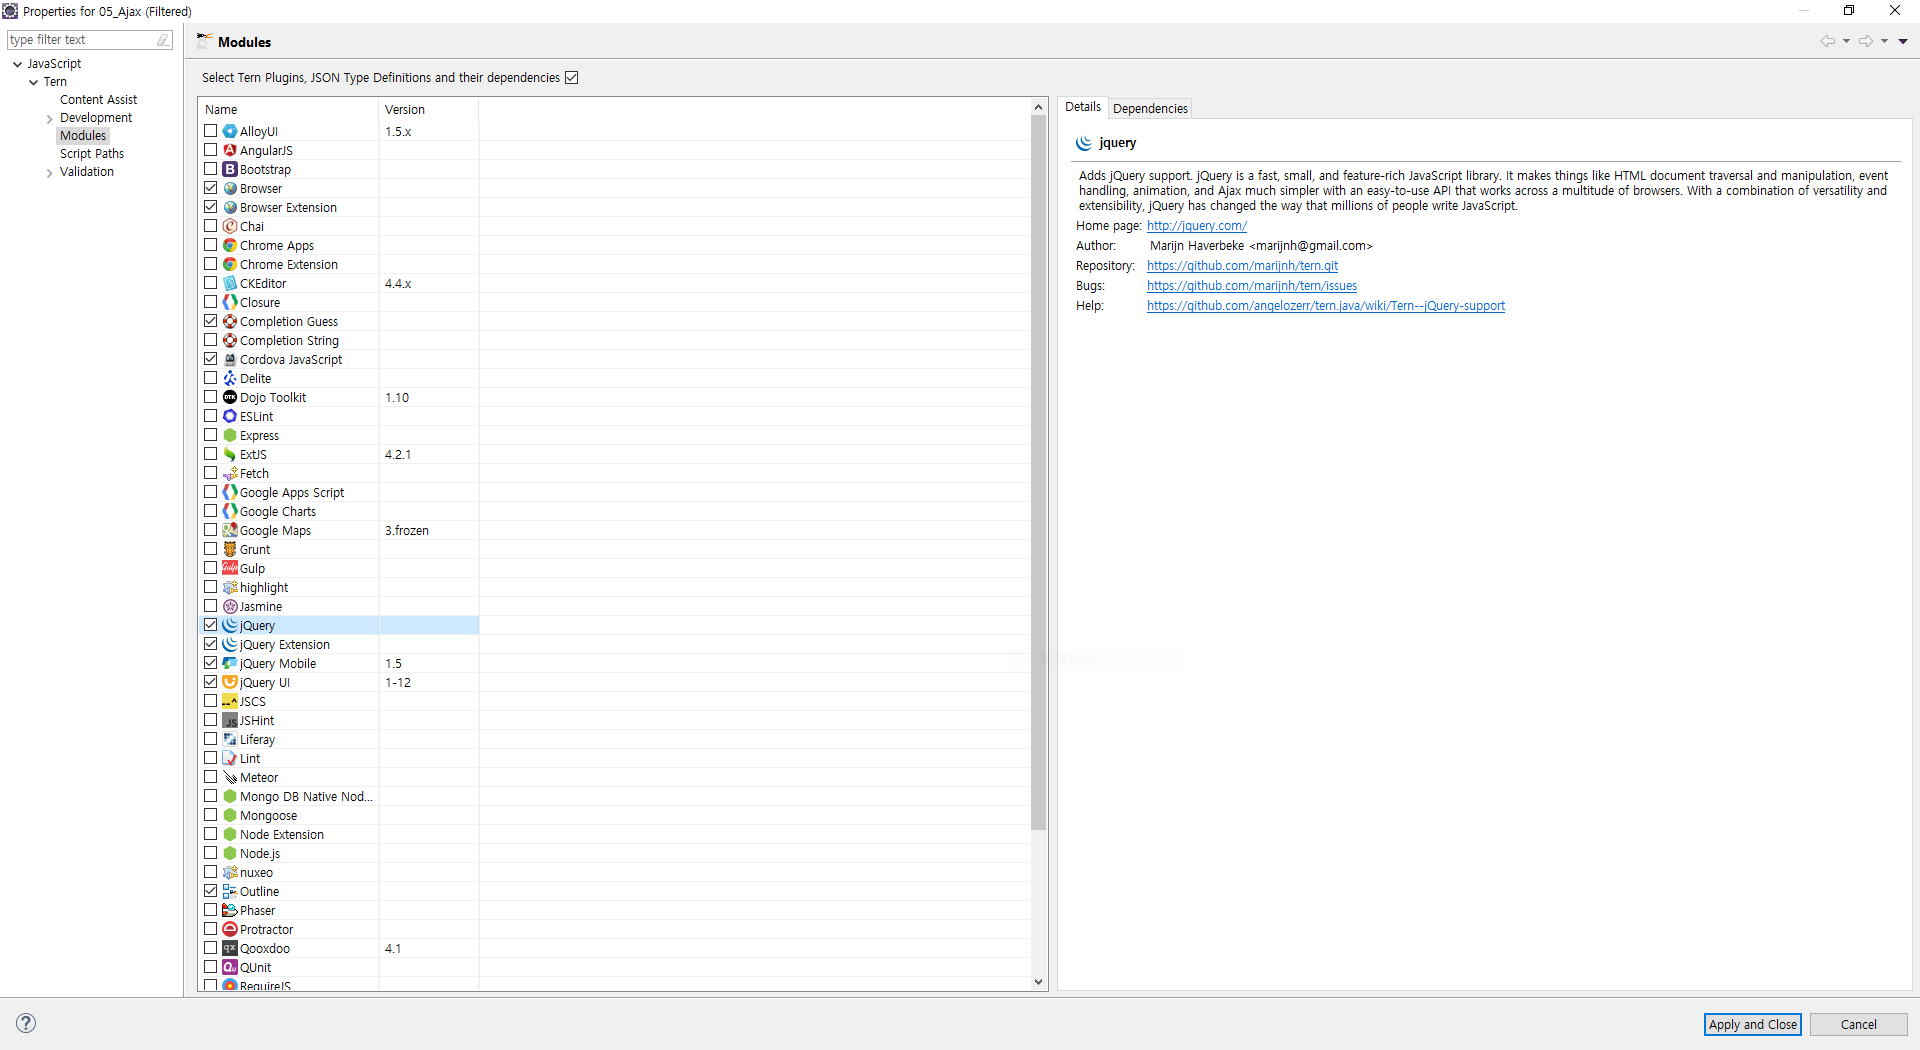Click the Qooxdoo module icon

(230, 948)
